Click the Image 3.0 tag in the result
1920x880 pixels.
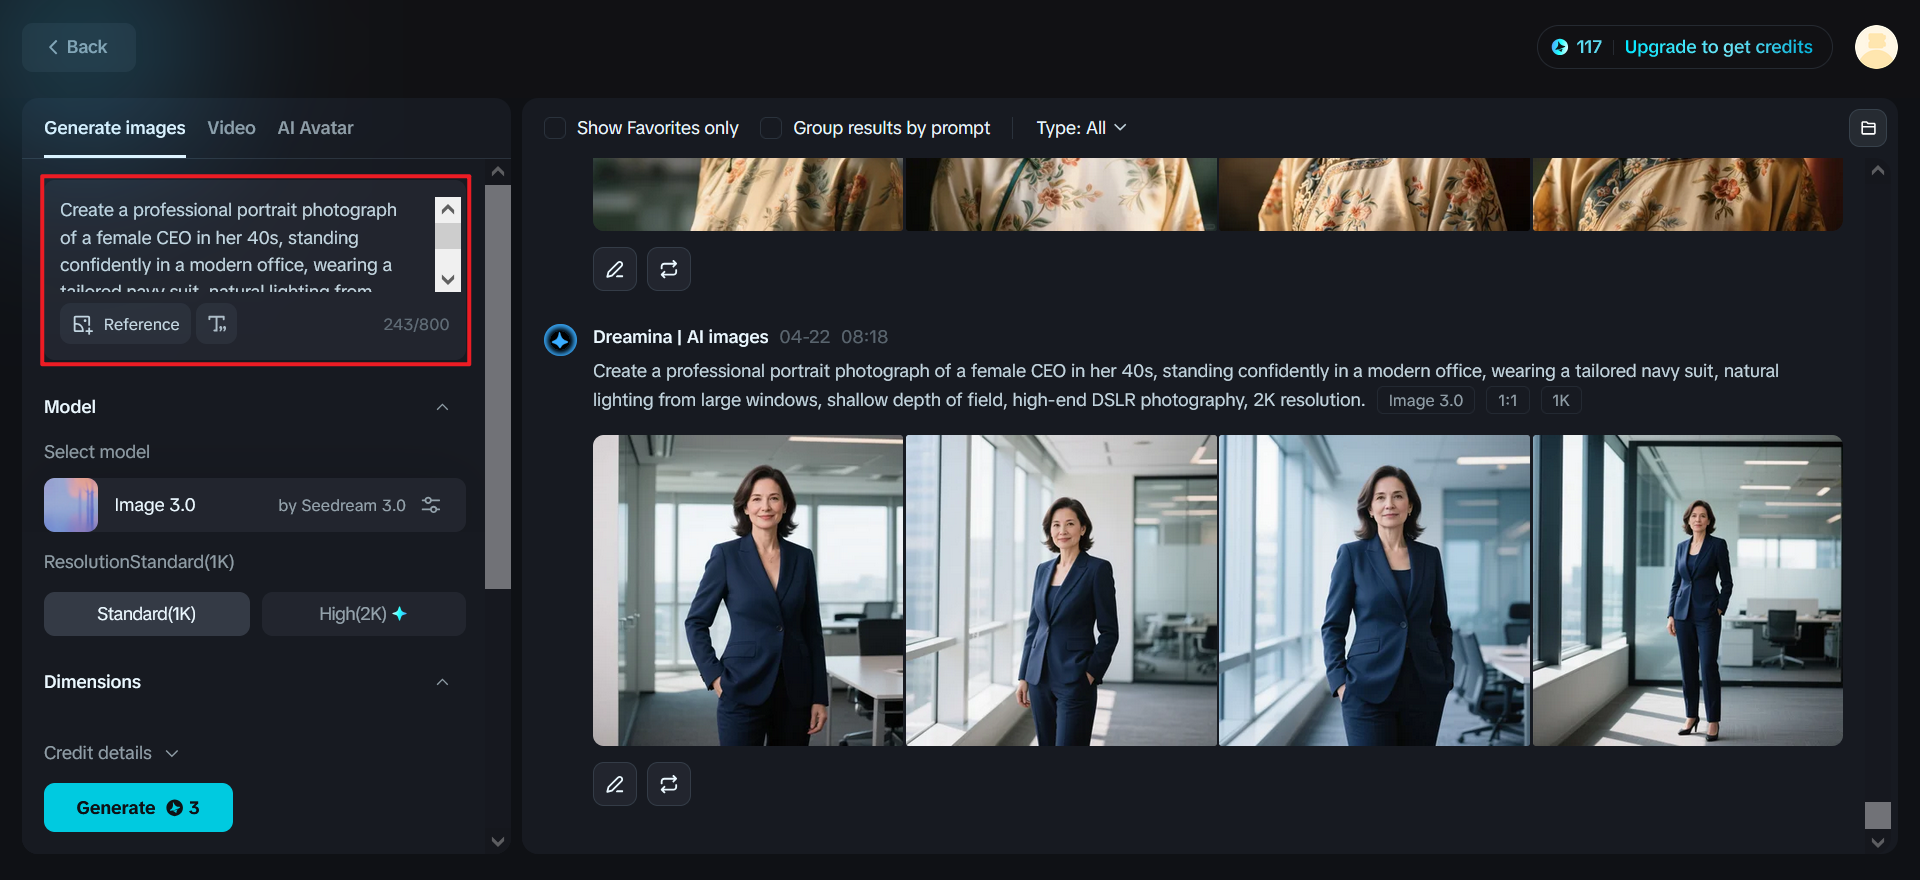(1426, 401)
